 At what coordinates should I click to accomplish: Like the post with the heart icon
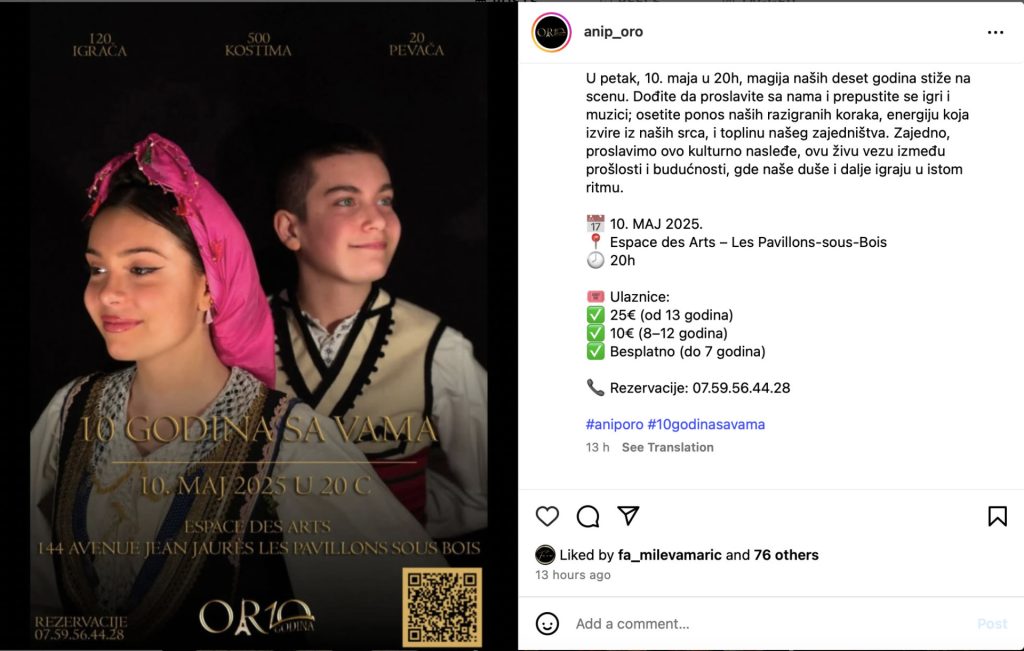(x=547, y=516)
